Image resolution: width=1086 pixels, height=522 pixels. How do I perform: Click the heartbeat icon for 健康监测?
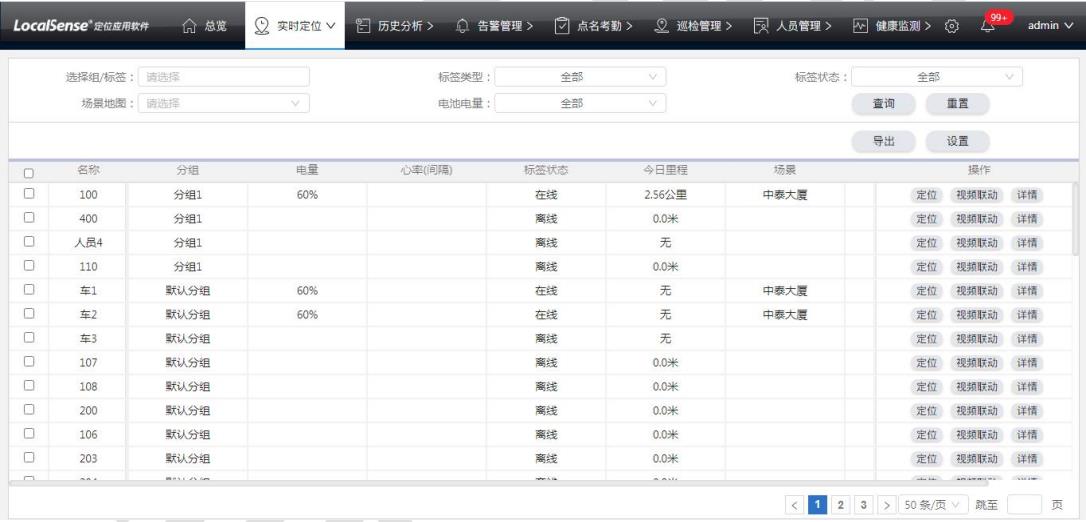tap(861, 23)
